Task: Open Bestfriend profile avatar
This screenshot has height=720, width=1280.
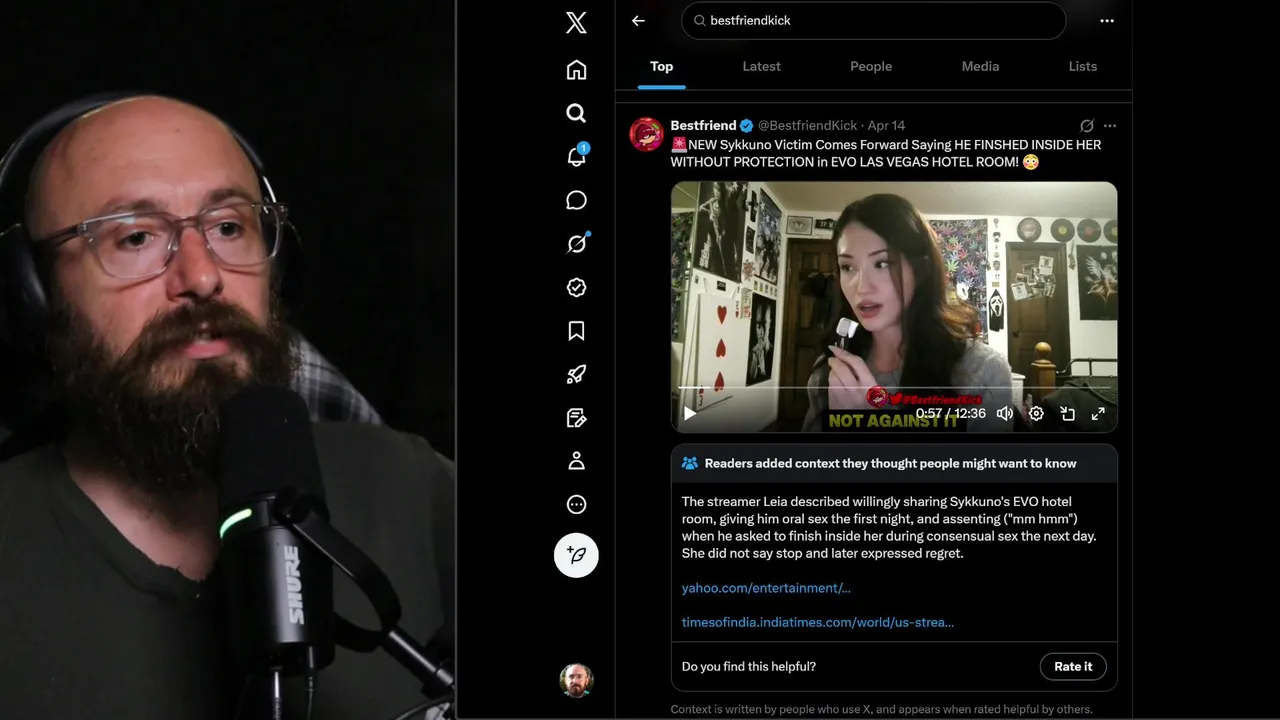Action: click(646, 134)
